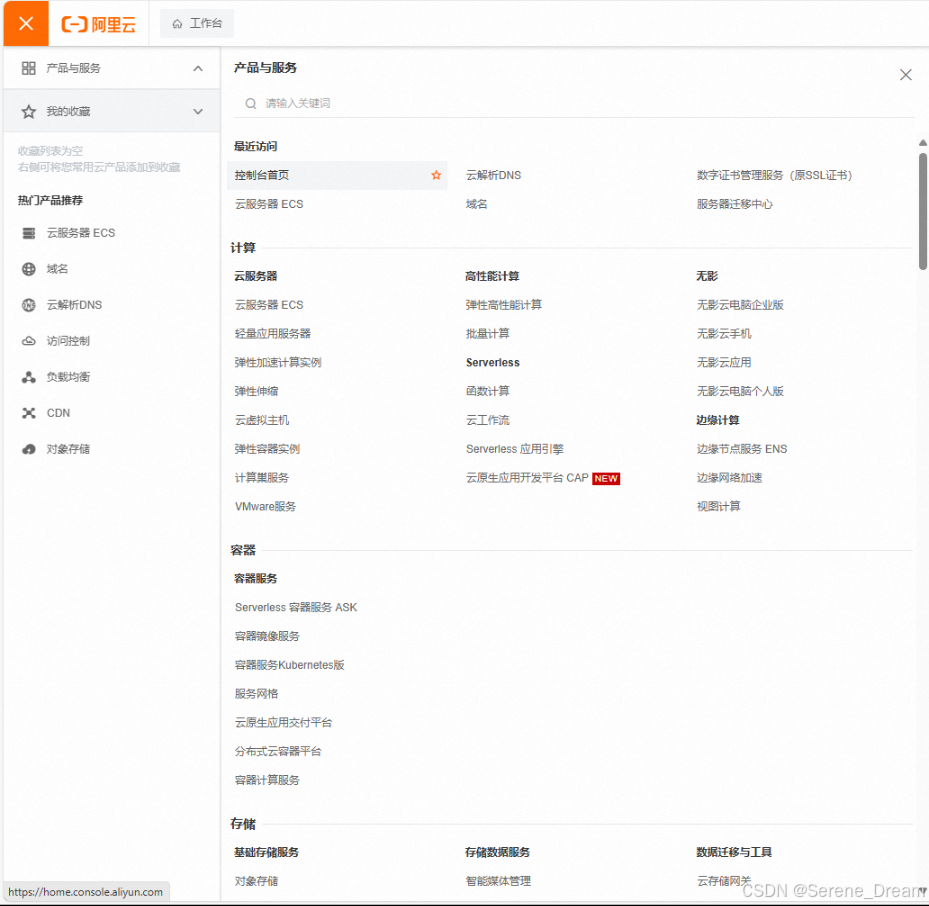The image size is (929, 906).
Task: Open 云解析DNS in recent visits
Action: pos(494,175)
